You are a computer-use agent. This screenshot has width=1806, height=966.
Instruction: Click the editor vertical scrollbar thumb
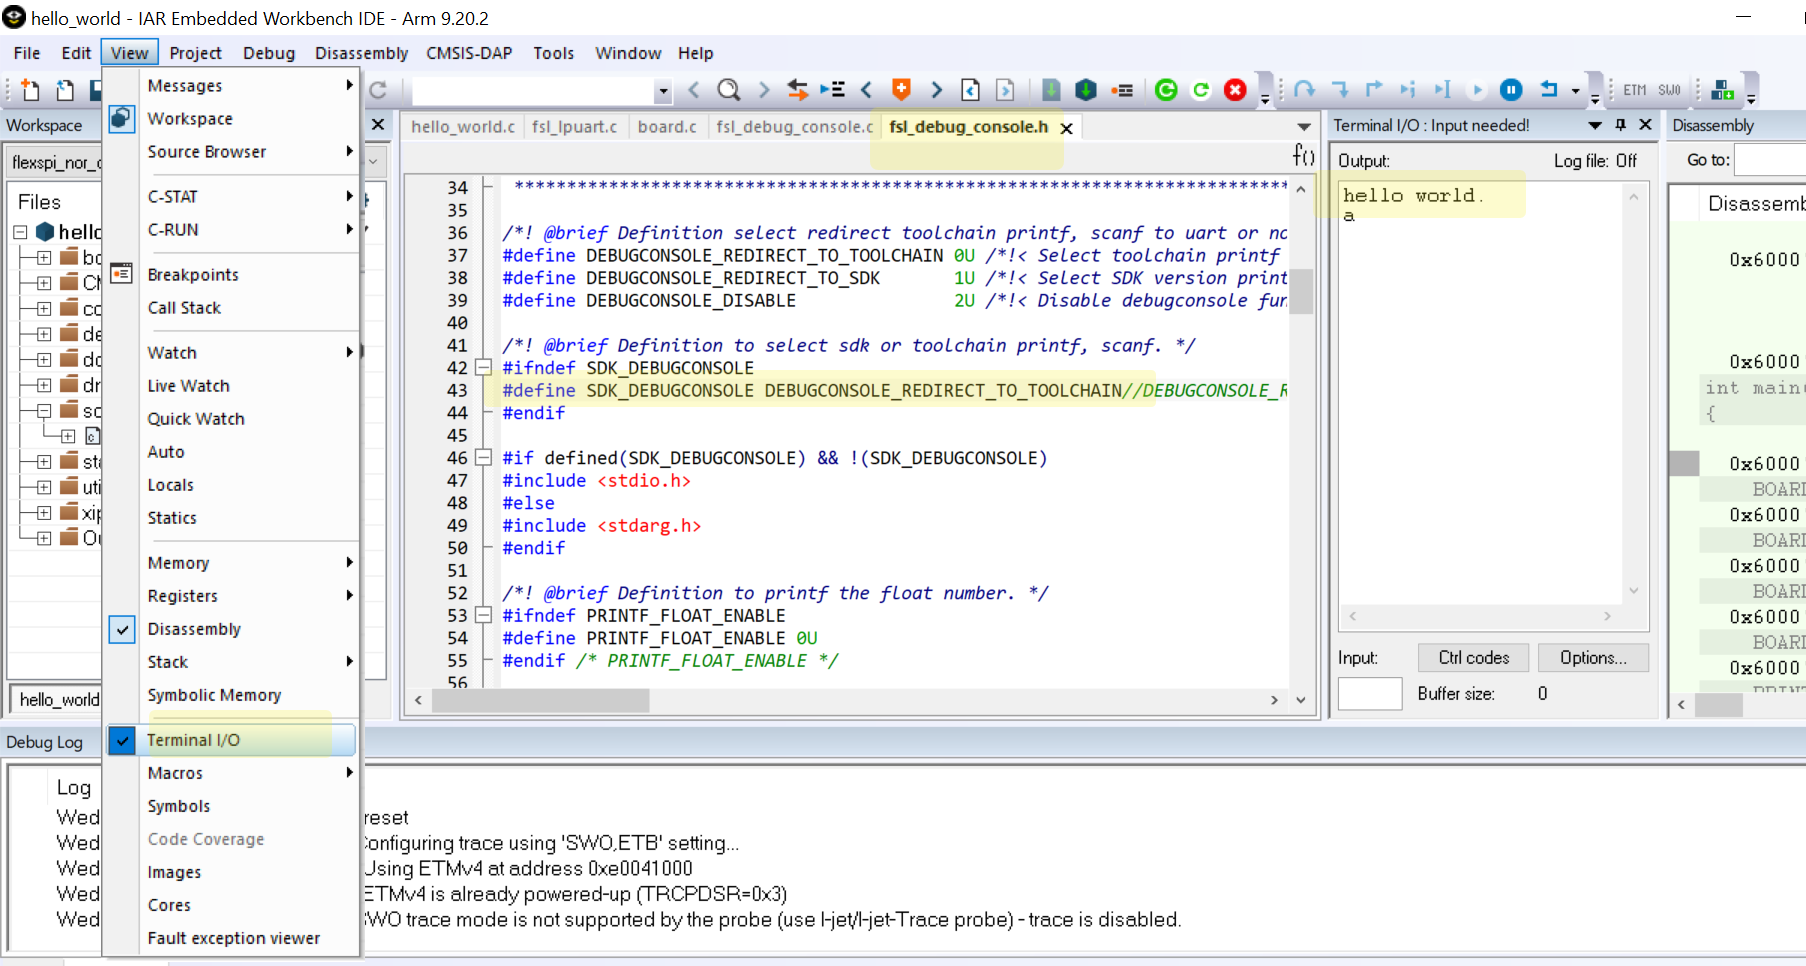tap(1300, 291)
